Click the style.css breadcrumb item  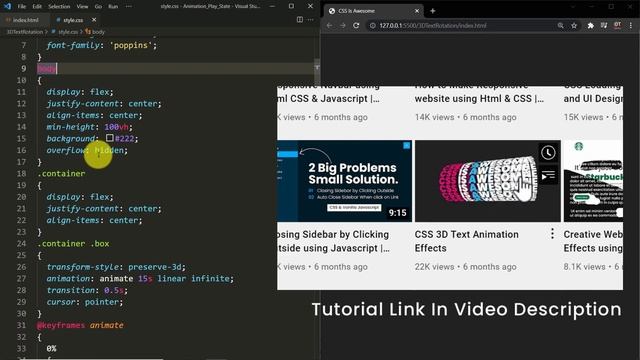68,32
